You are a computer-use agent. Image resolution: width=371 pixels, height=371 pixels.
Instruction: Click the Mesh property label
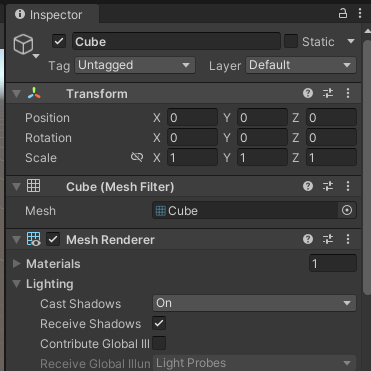point(40,211)
